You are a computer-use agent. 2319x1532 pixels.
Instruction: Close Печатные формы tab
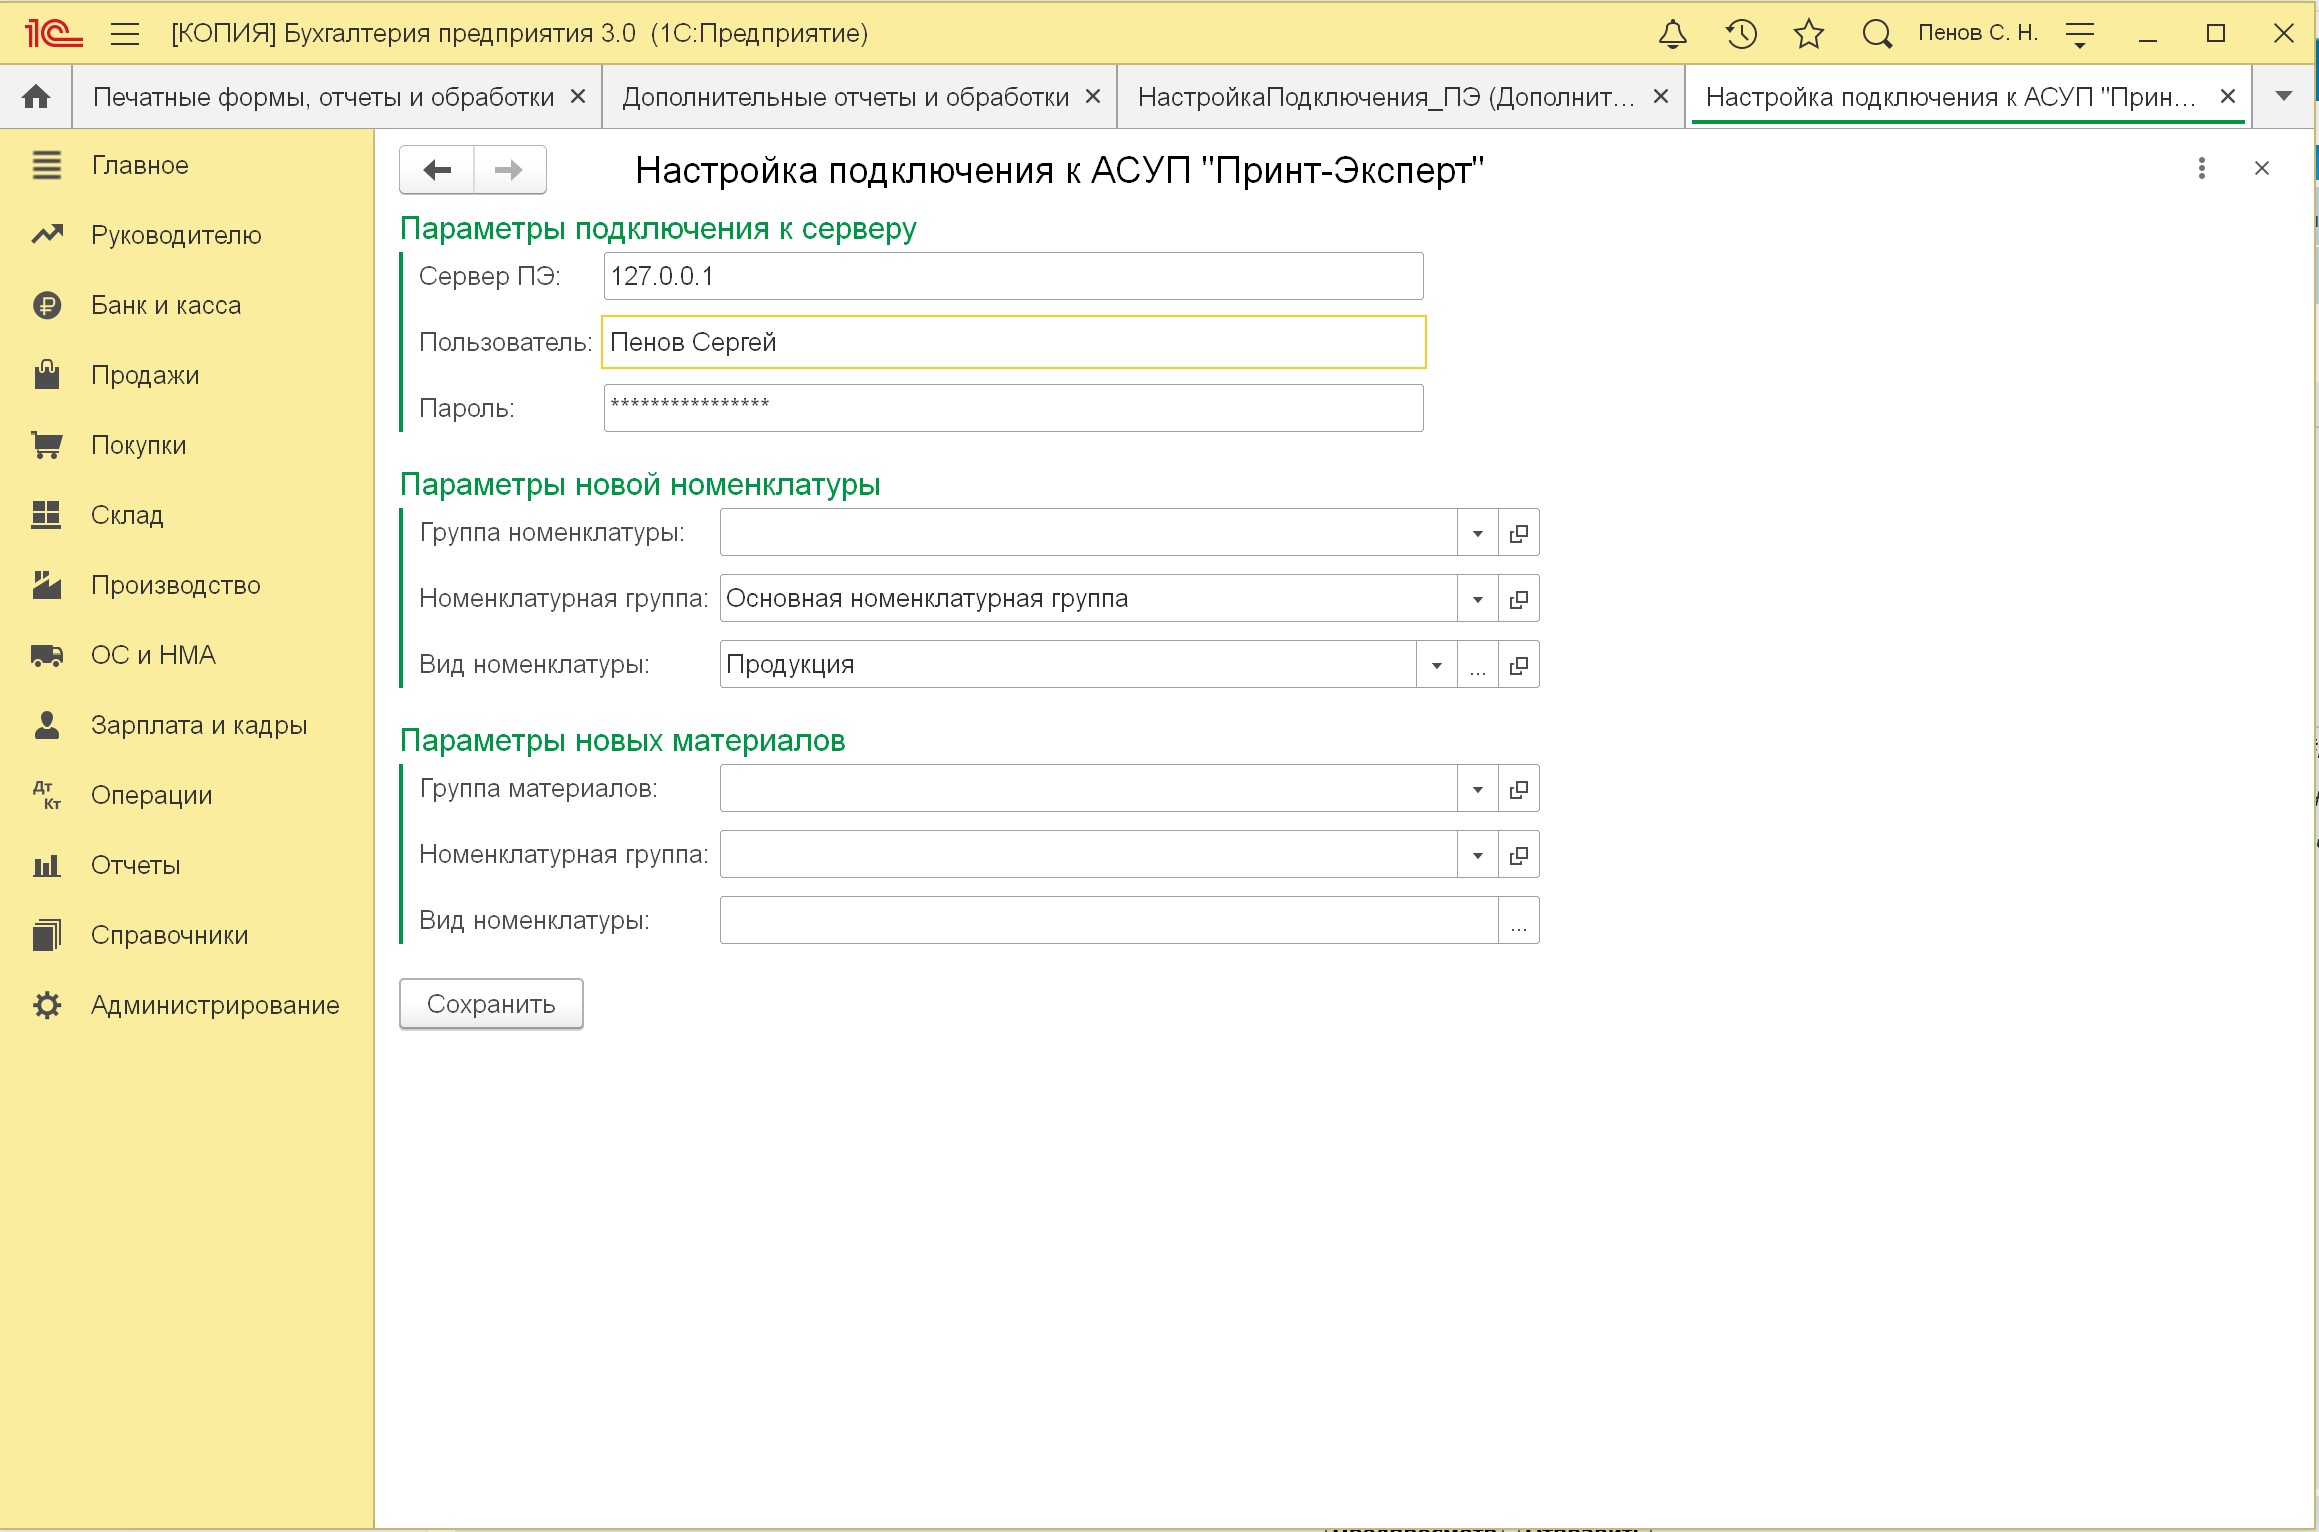click(578, 97)
